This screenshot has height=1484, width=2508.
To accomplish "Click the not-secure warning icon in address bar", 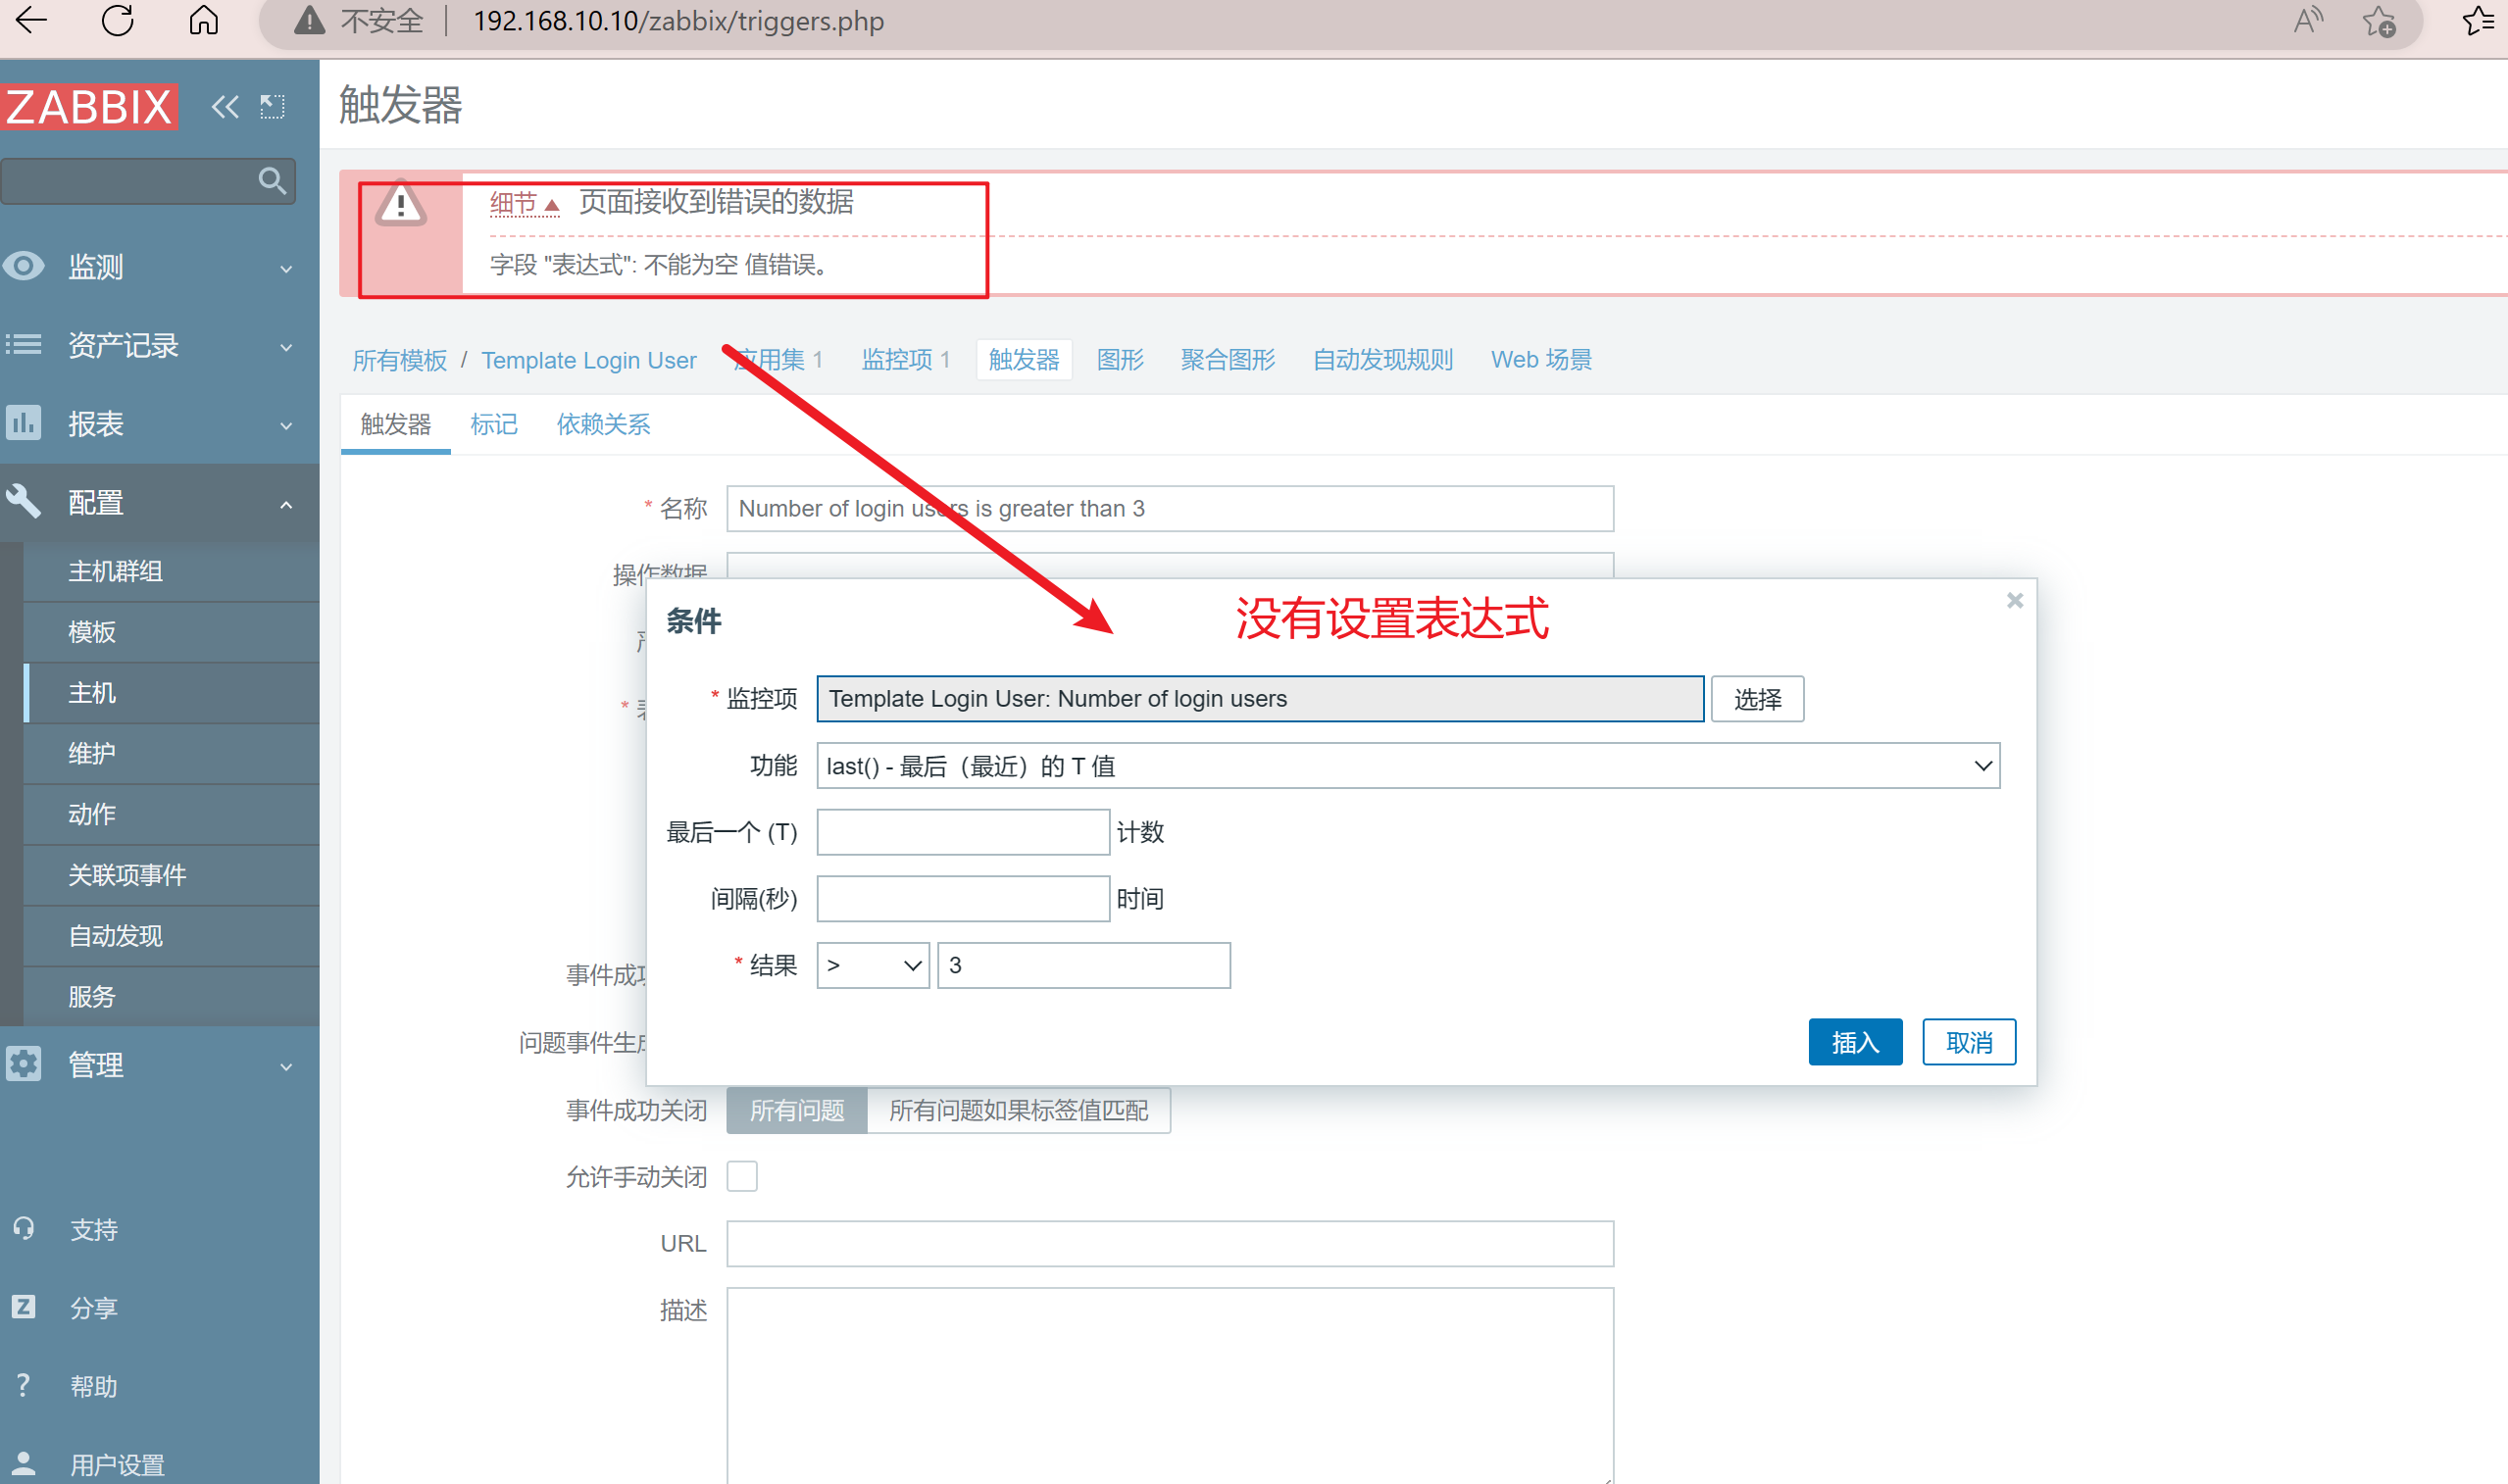I will tap(310, 21).
